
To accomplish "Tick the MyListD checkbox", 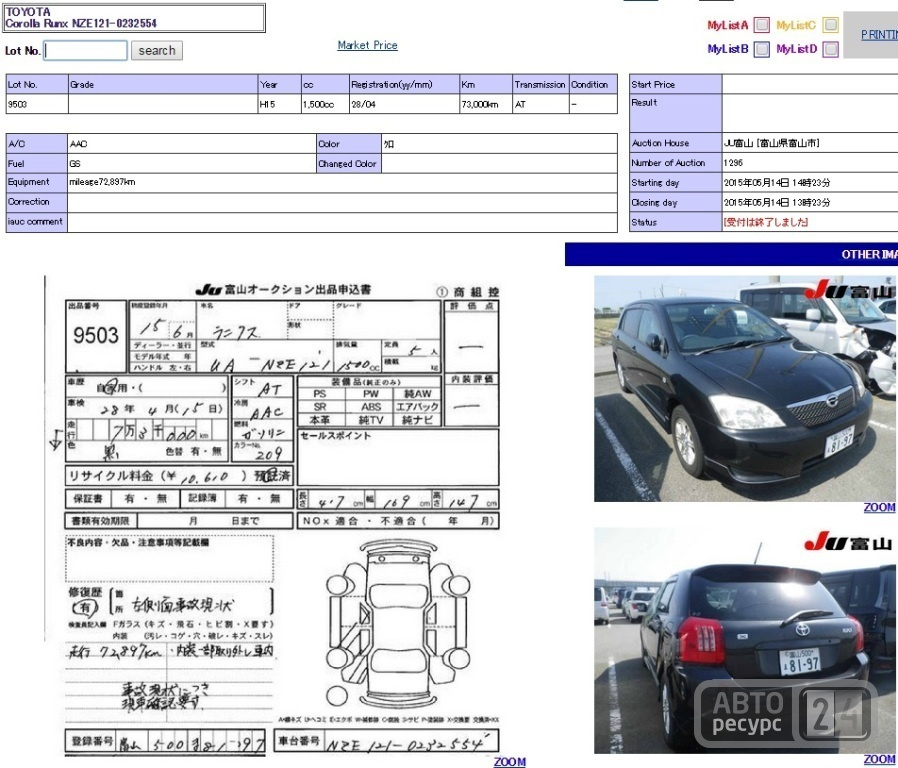I will [x=830, y=49].
